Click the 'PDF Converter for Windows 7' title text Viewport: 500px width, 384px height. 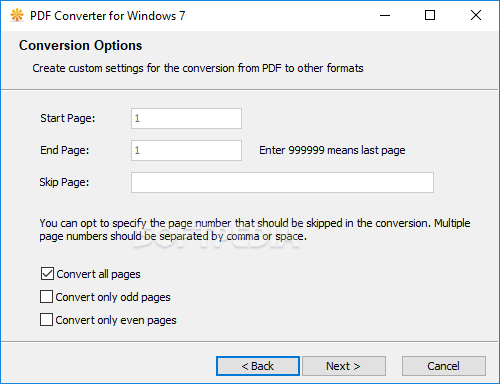[x=108, y=16]
